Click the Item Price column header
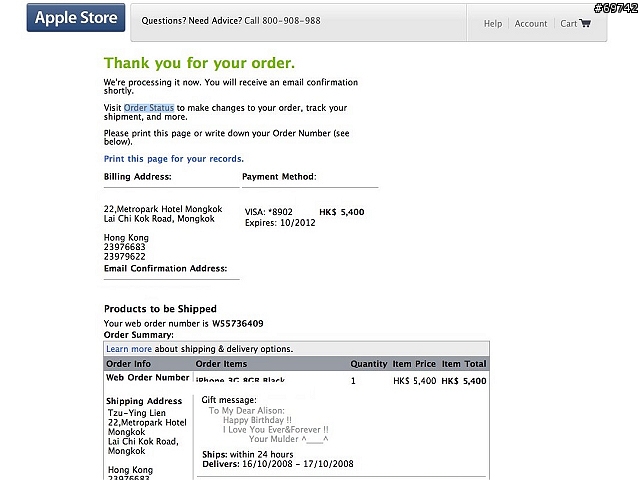This screenshot has width=640, height=480. (414, 364)
